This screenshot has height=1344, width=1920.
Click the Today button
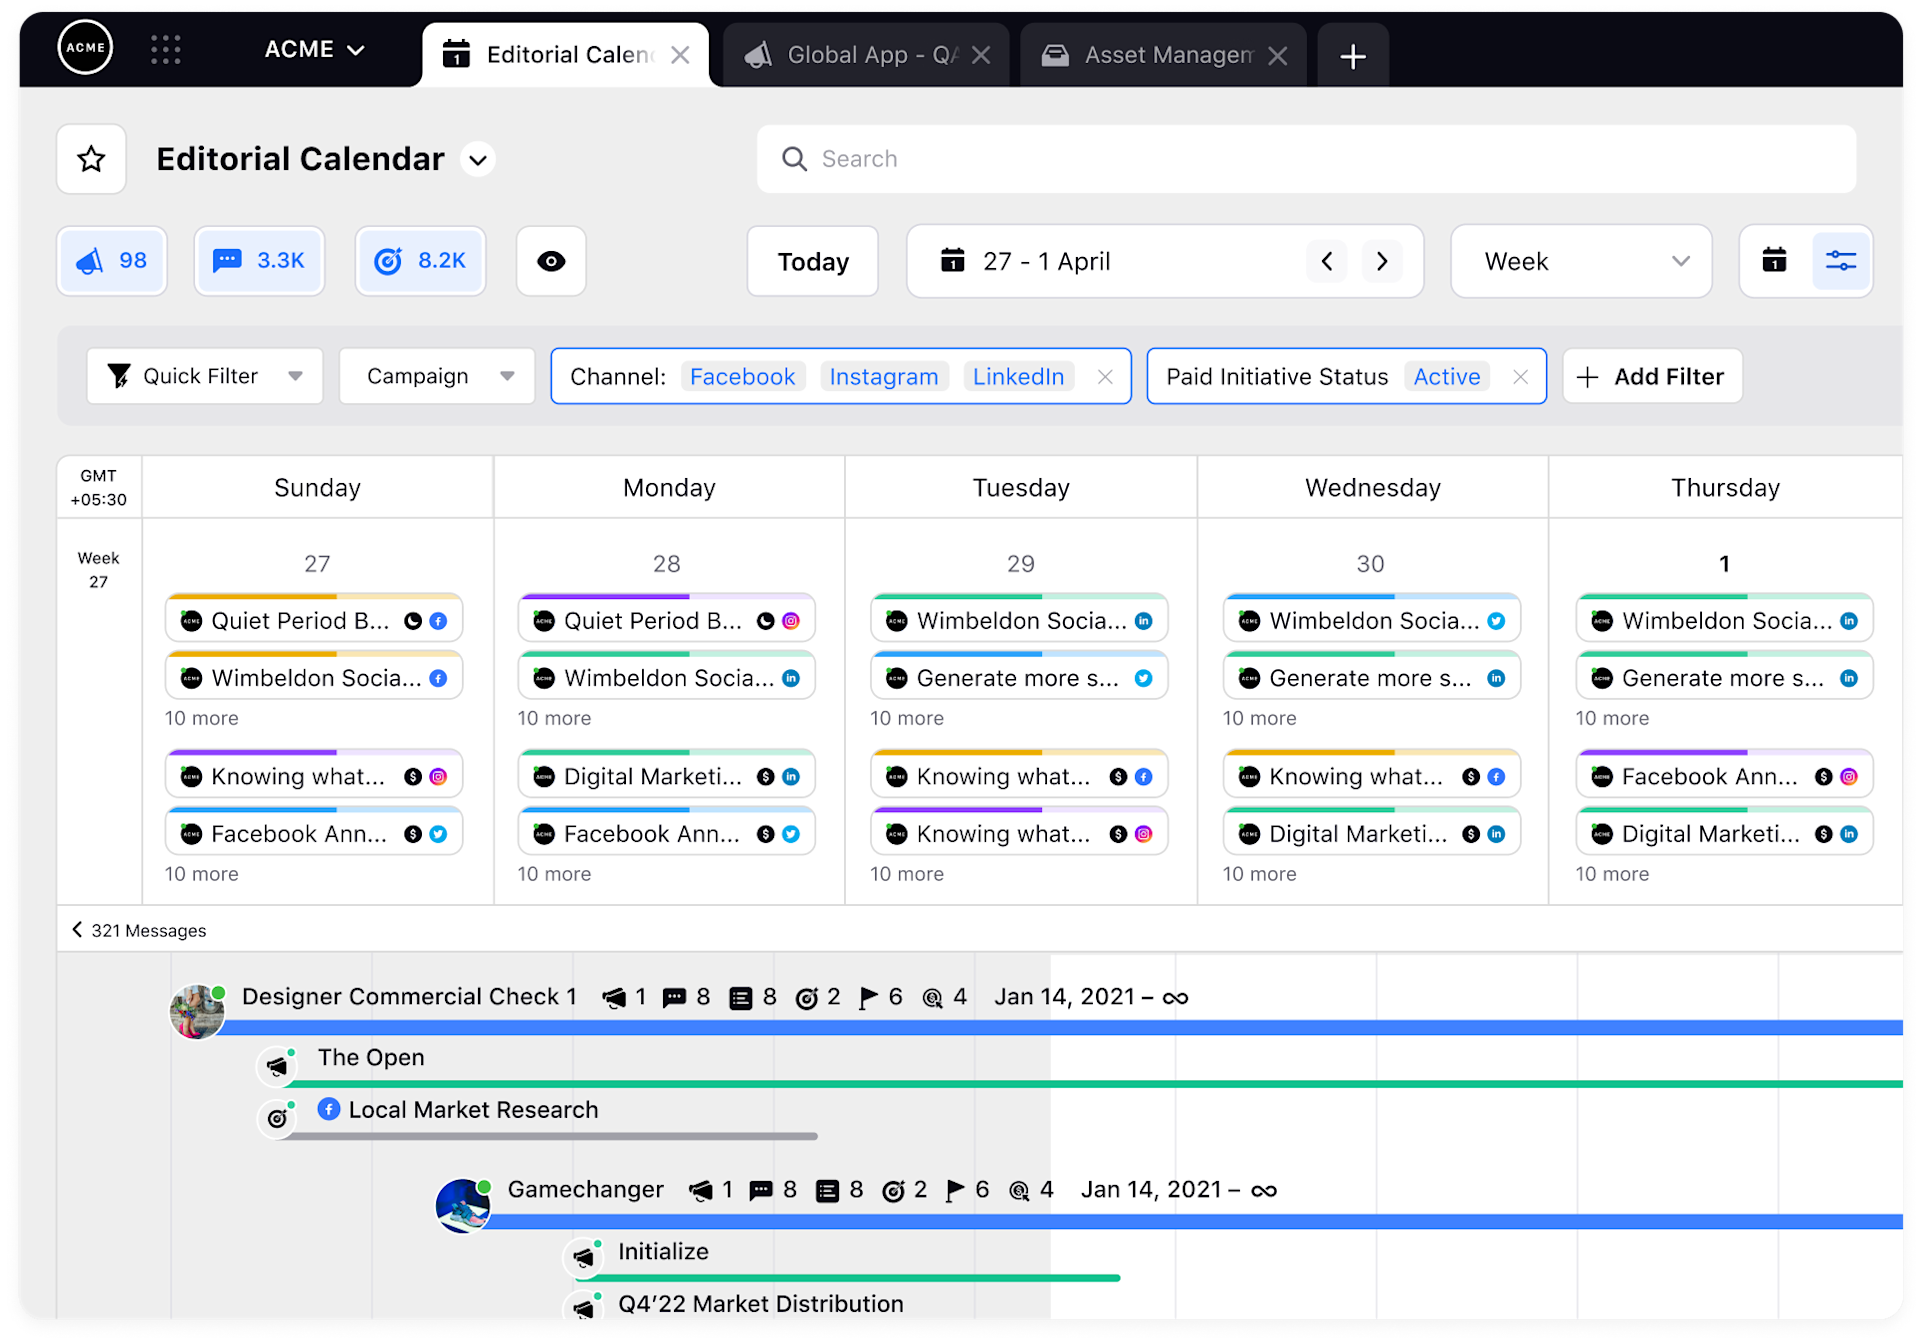812,261
